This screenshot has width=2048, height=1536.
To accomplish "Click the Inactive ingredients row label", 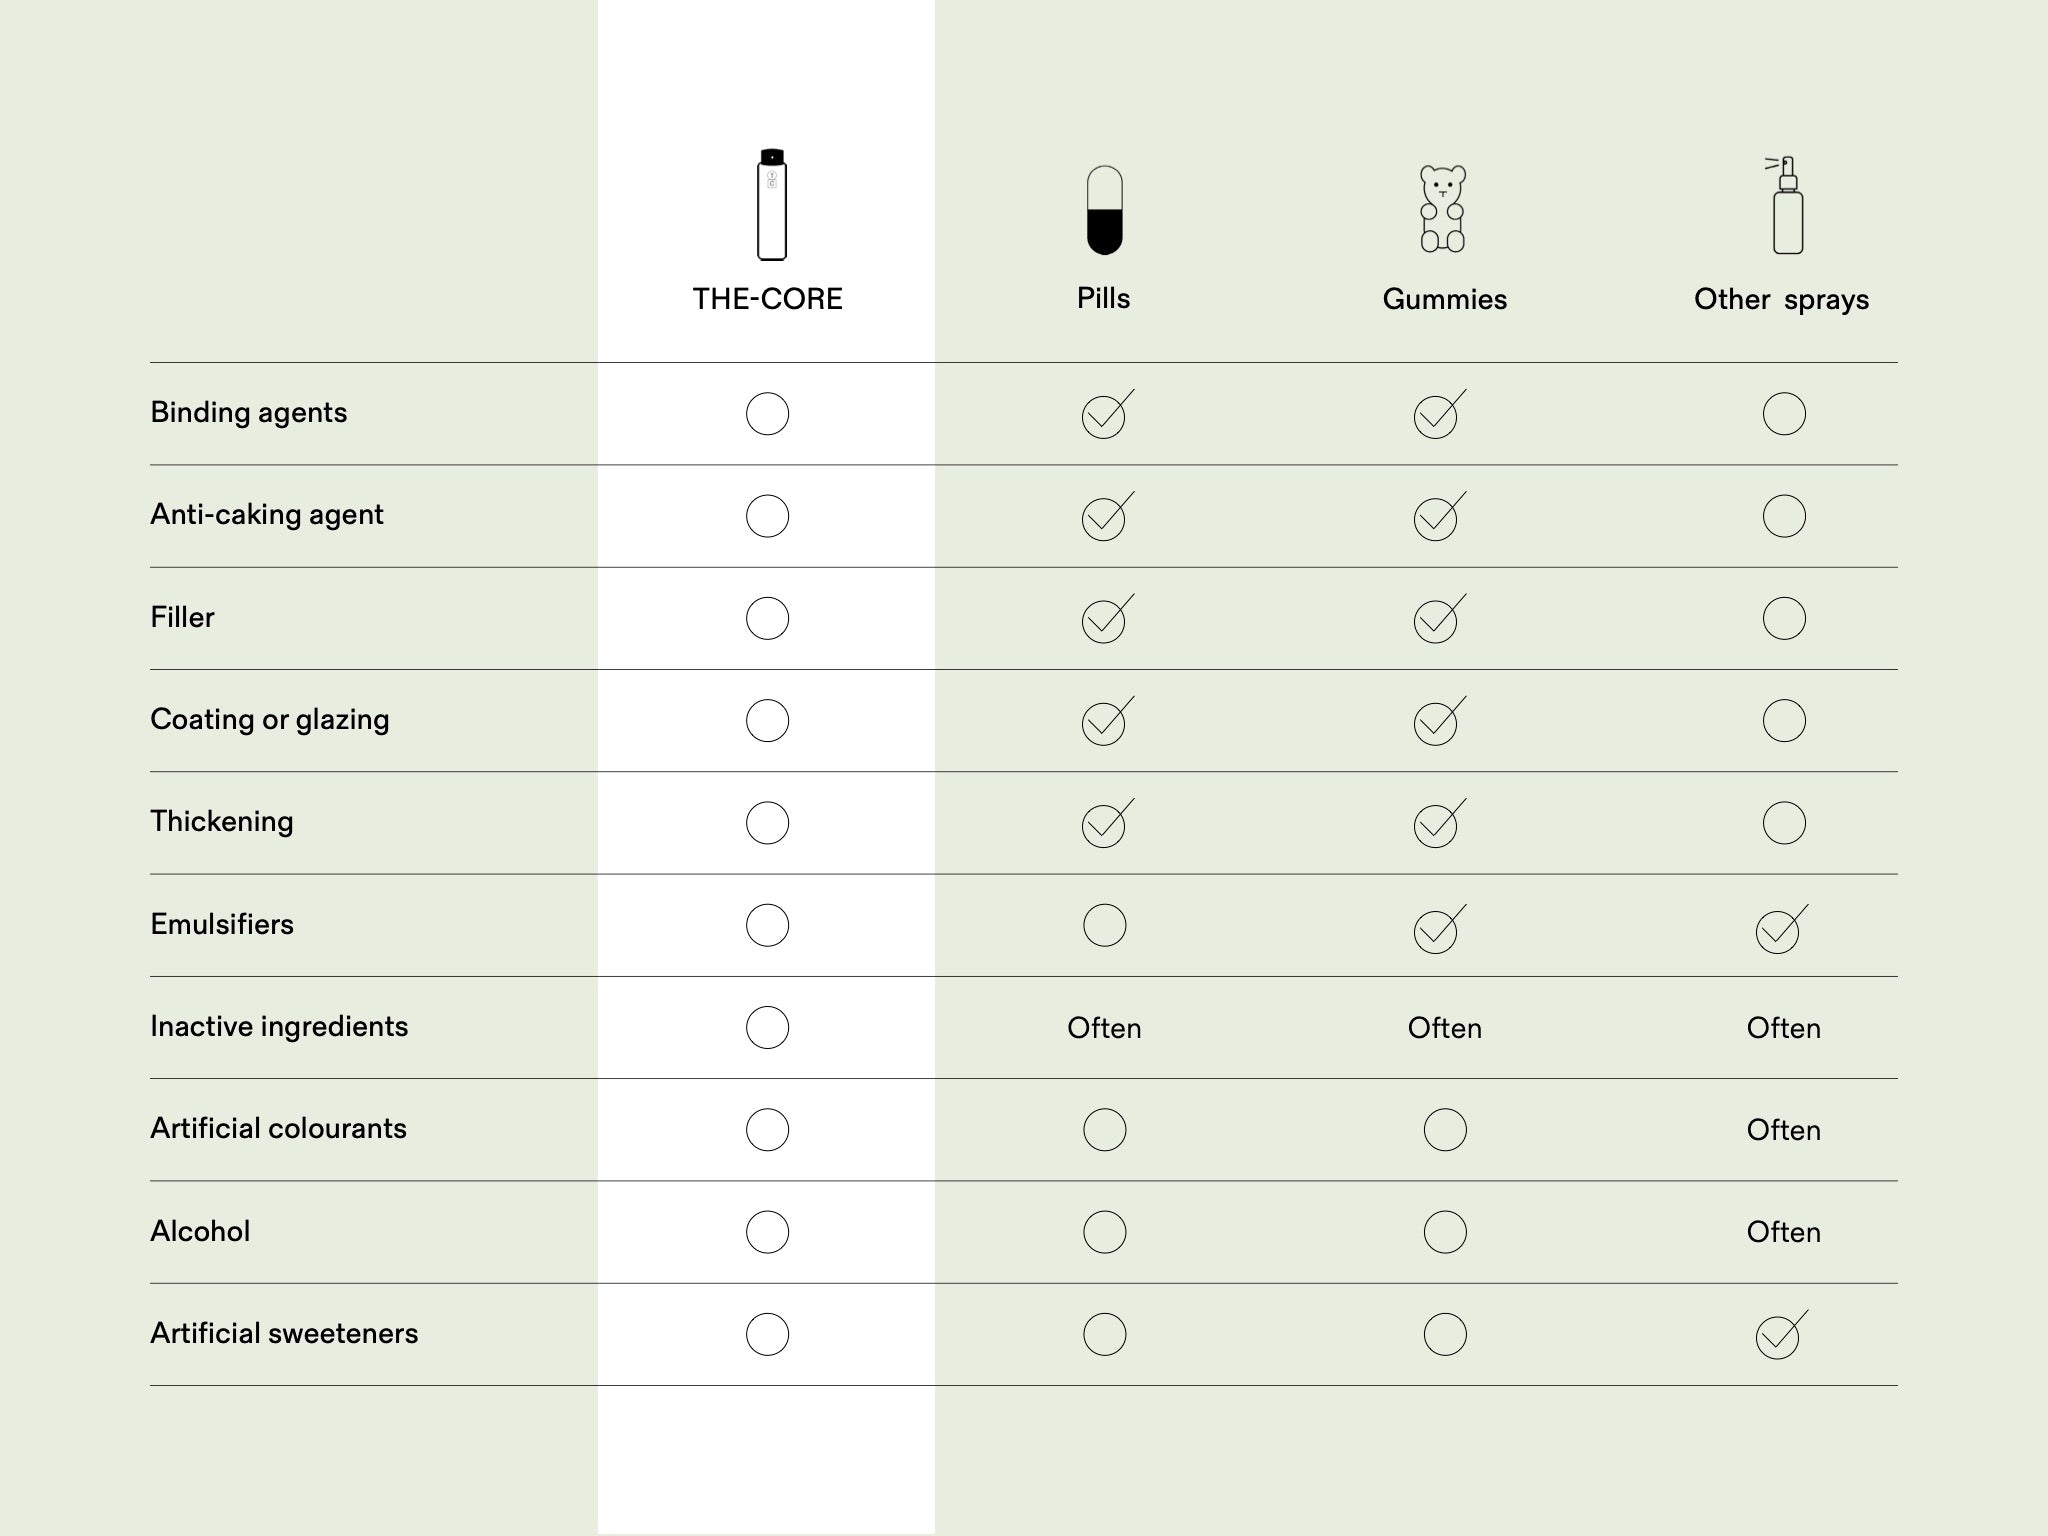I will [x=279, y=1027].
